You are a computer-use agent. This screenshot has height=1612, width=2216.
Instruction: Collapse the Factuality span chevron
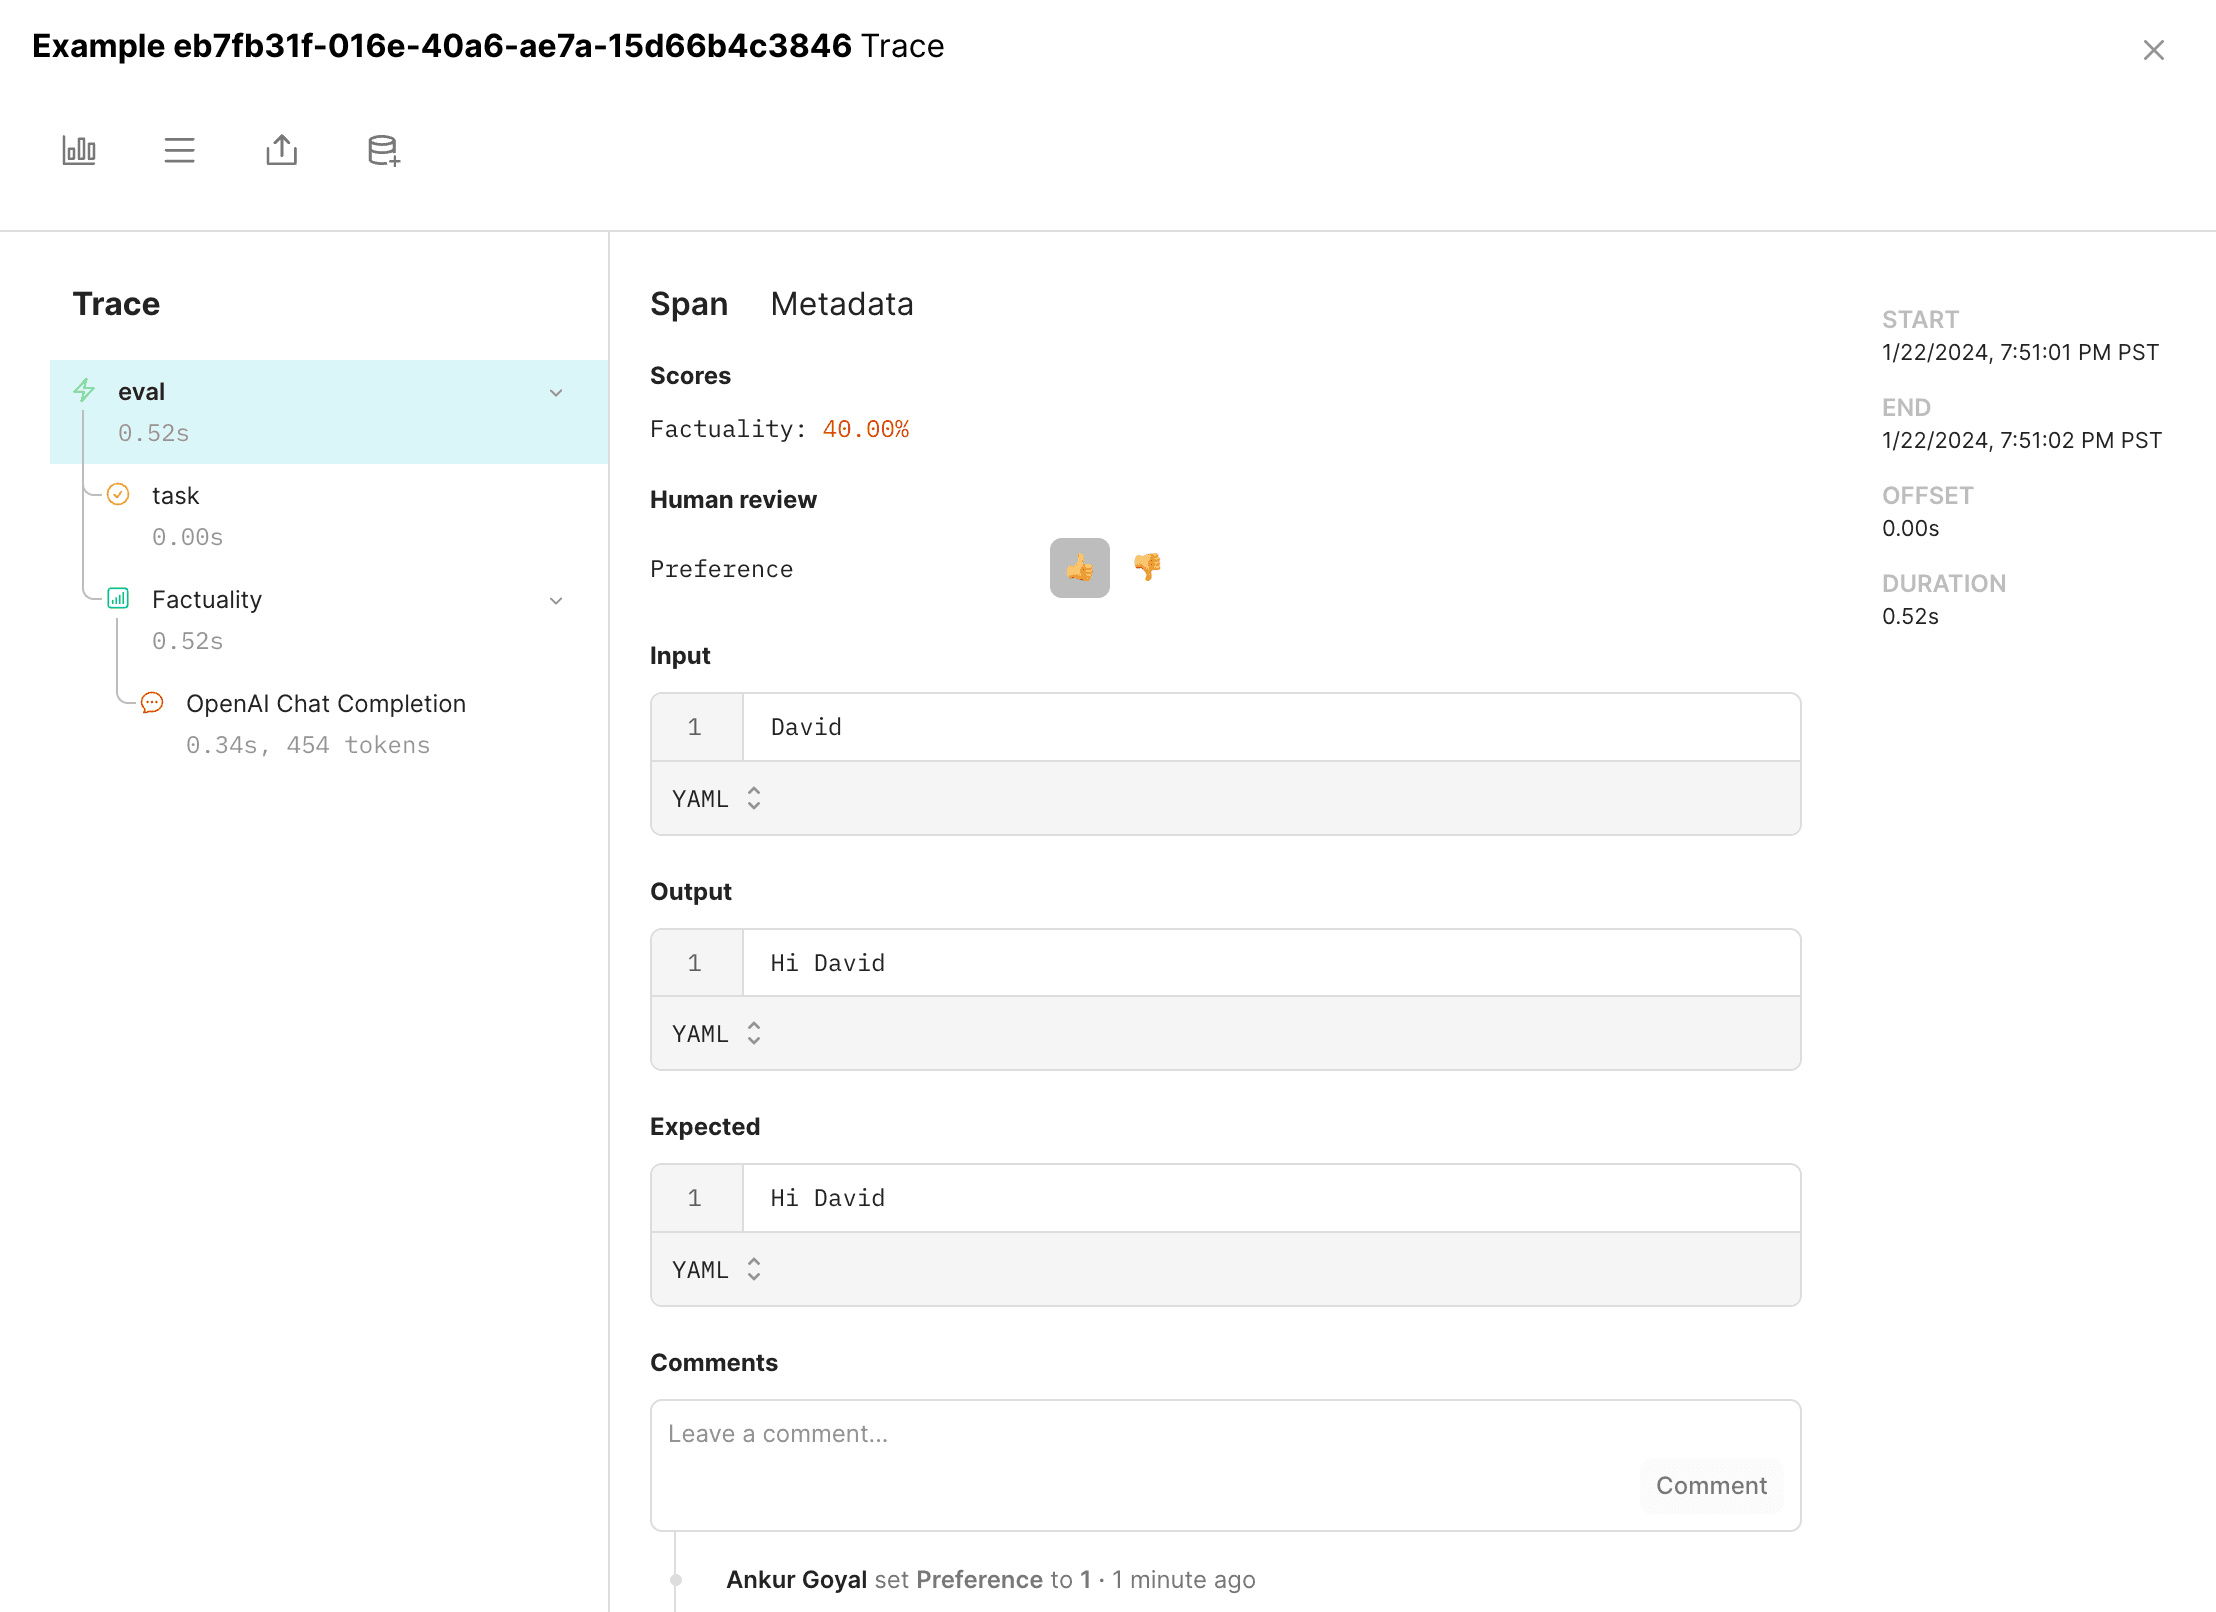[557, 601]
